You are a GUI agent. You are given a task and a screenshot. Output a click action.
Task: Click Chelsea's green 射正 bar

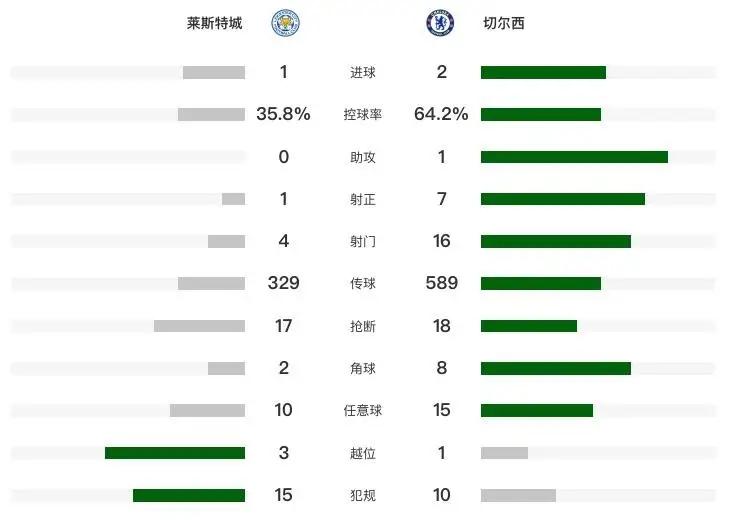563,199
